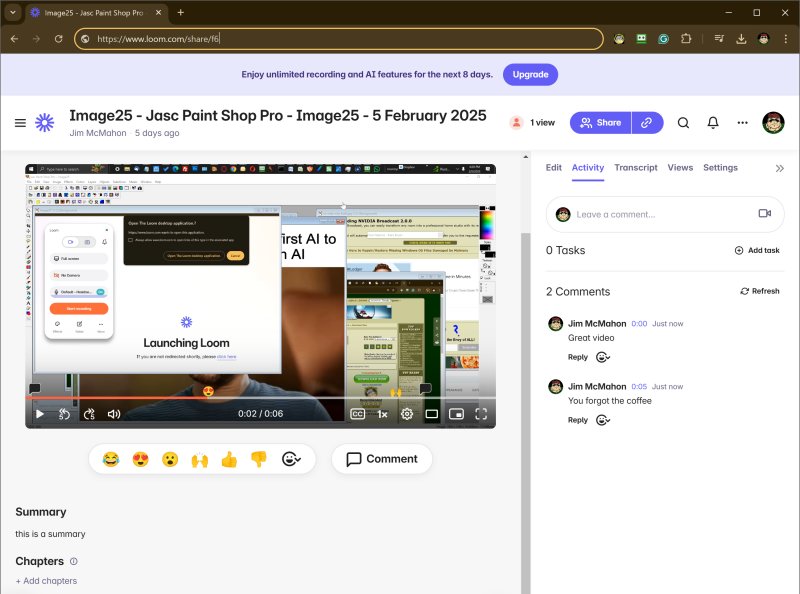Screen dimensions: 800x594
Task: Enter fullscreen mode
Action: (x=481, y=414)
